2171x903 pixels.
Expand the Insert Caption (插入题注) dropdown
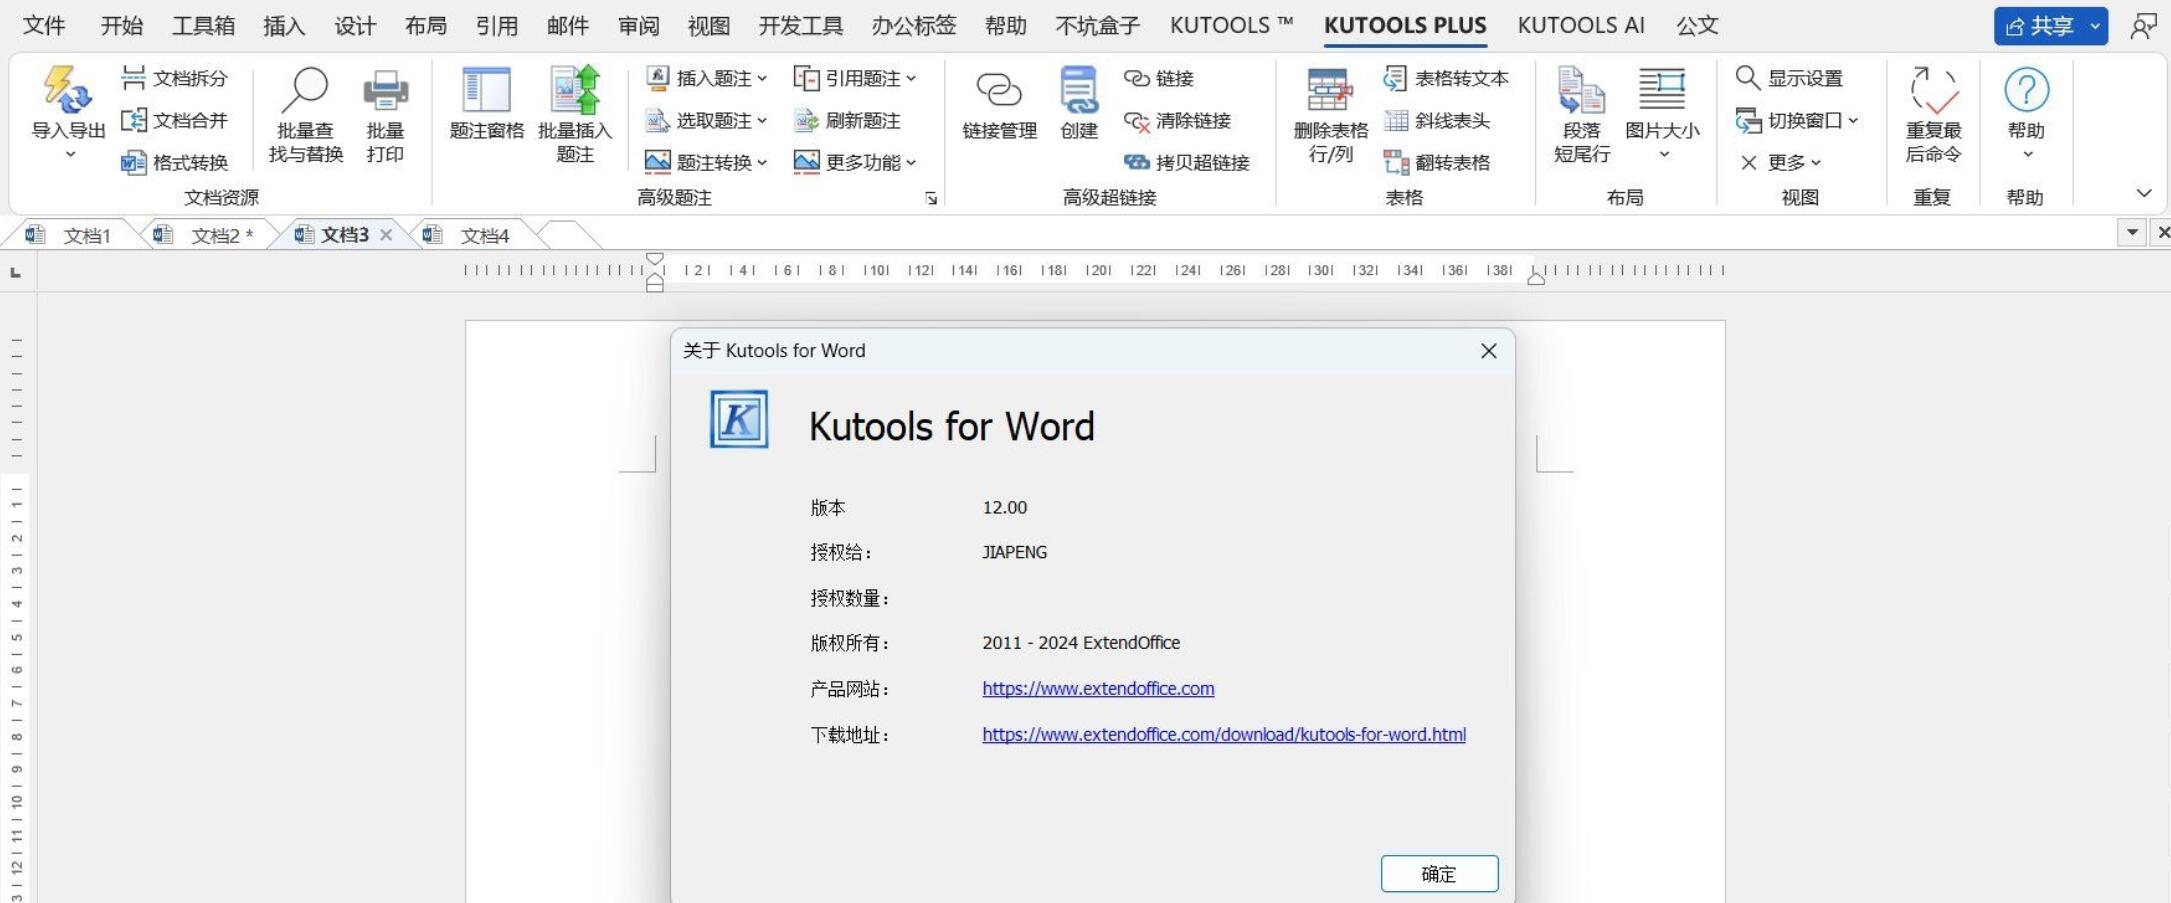(x=762, y=78)
